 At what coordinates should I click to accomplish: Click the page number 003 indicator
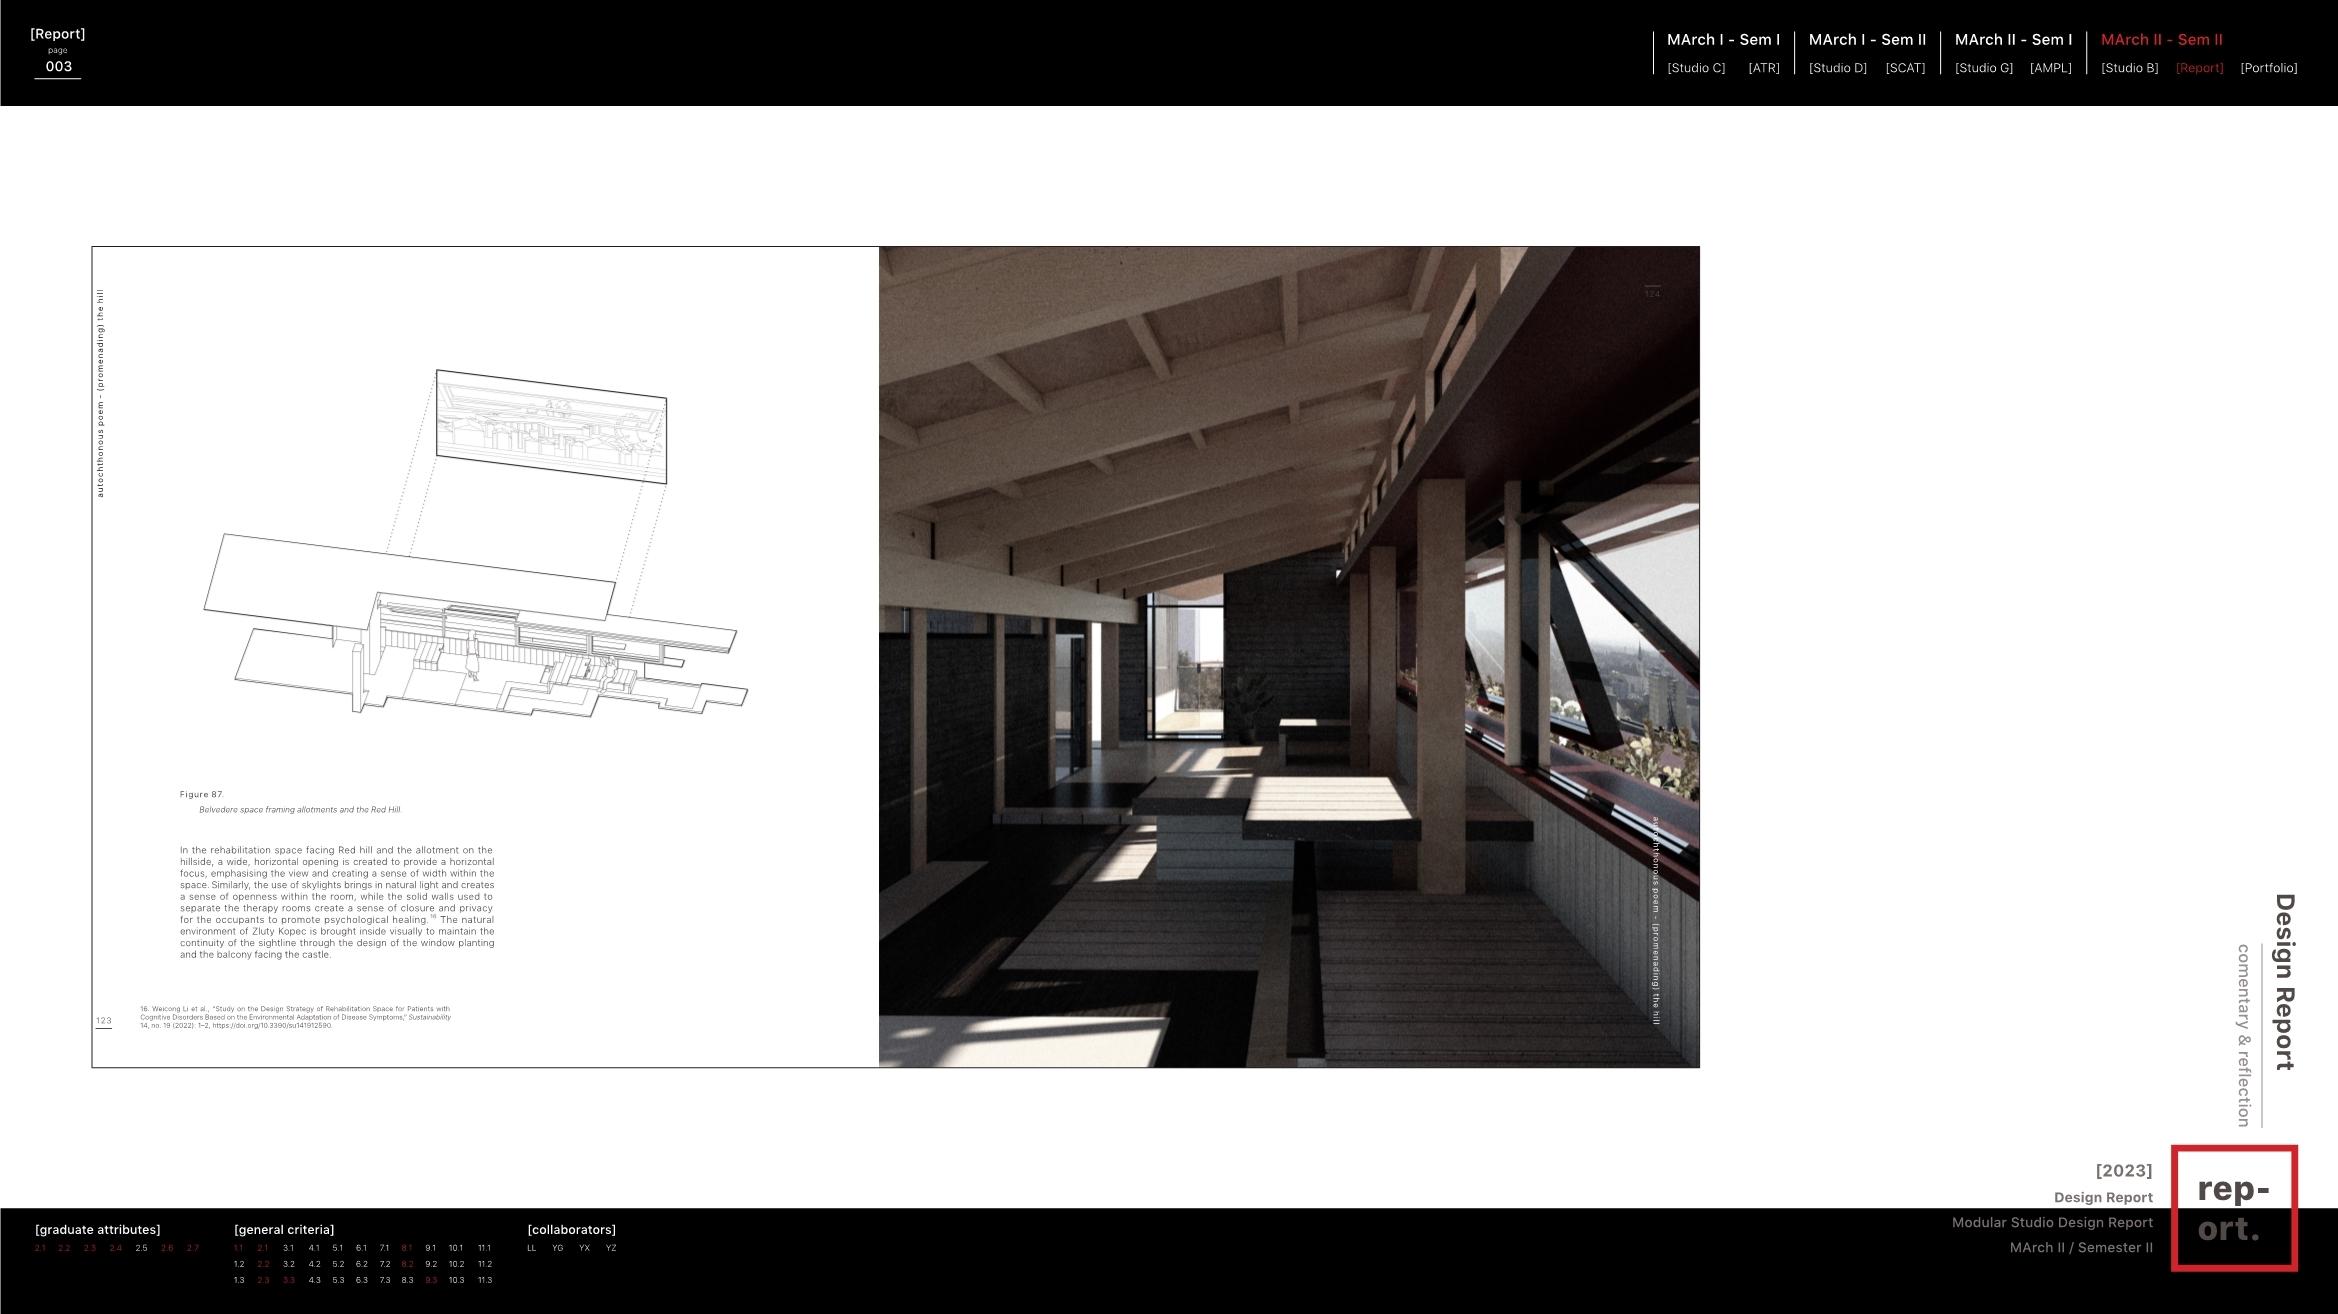(58, 67)
